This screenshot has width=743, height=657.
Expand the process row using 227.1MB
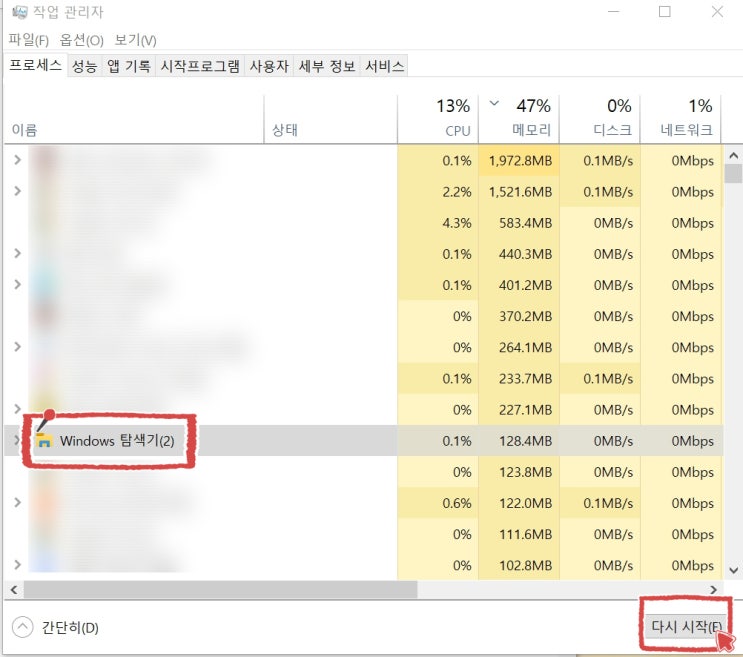pos(18,409)
